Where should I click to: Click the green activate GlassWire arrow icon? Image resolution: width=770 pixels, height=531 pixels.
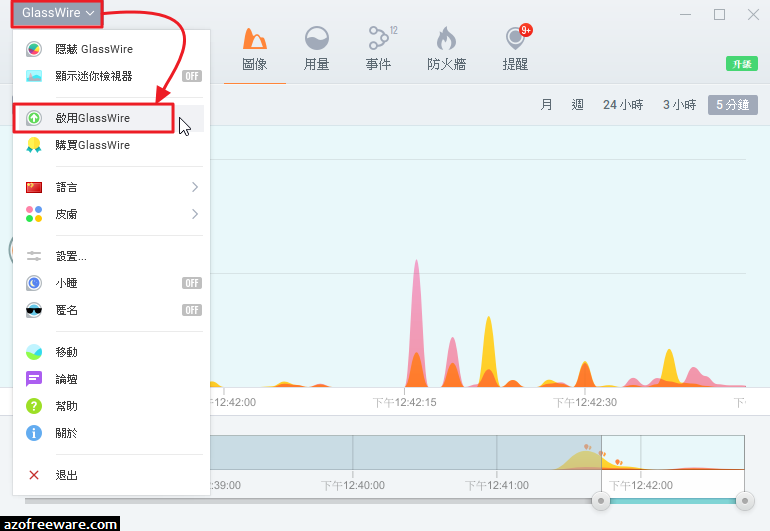[x=34, y=118]
